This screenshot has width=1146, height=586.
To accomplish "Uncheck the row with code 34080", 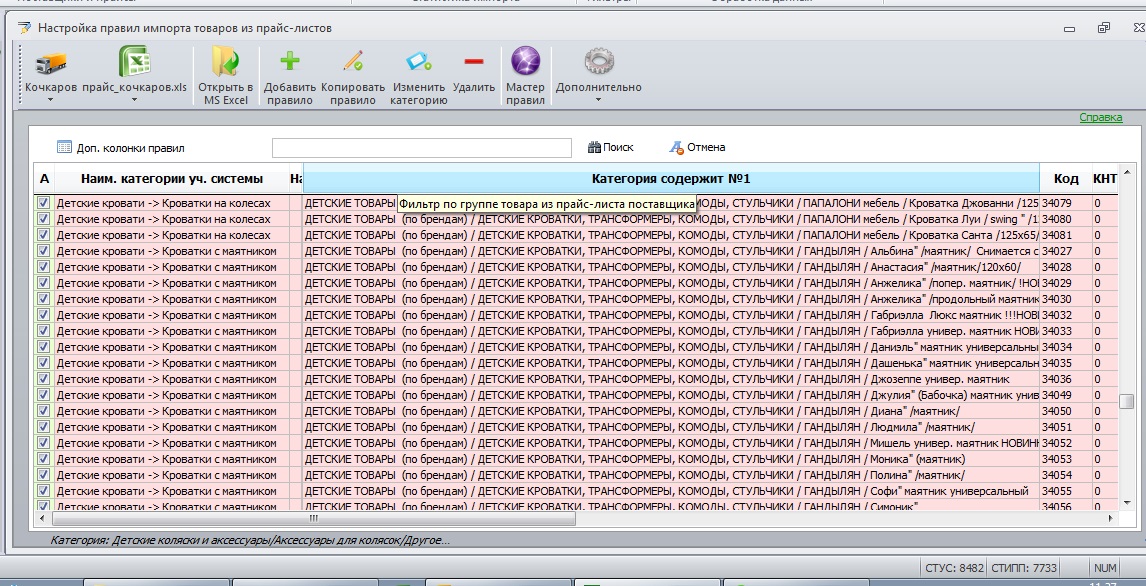I will click(x=43, y=218).
